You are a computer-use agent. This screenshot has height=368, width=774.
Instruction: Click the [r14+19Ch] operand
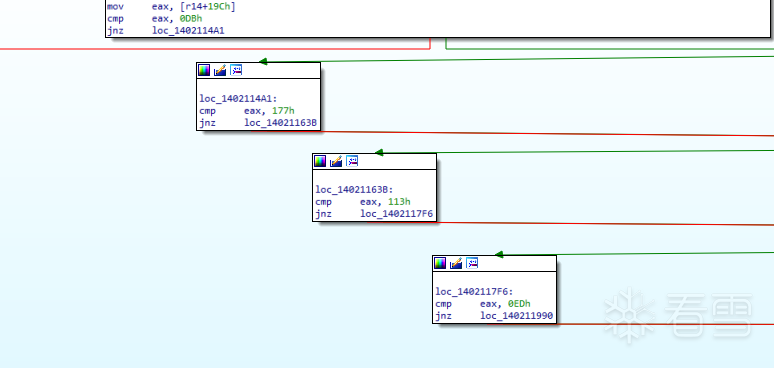208,7
